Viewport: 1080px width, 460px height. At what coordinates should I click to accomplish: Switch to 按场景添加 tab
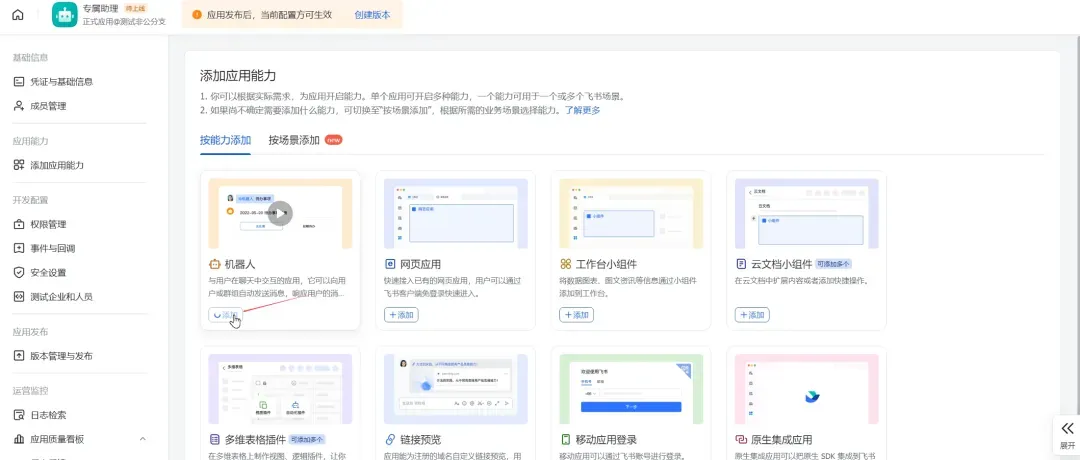coord(293,140)
